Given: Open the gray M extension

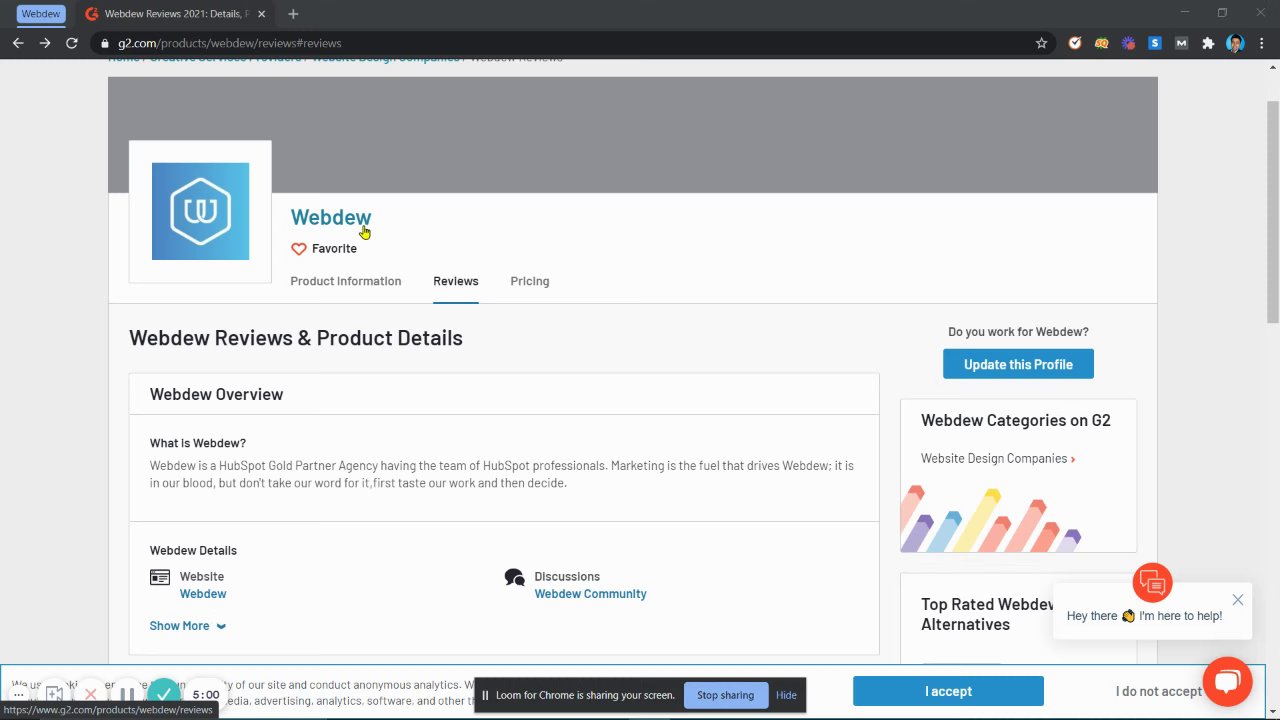Looking at the screenshot, I should pyautogui.click(x=1181, y=43).
